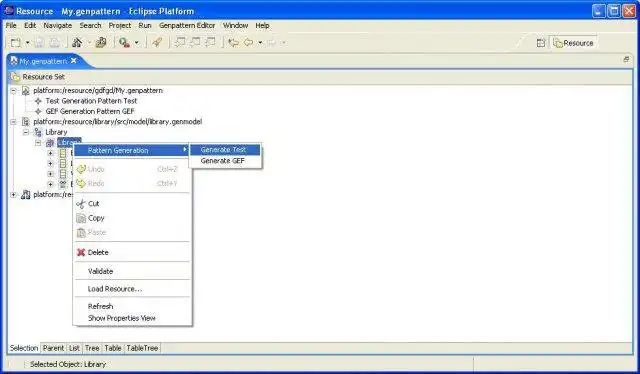This screenshot has width=640, height=374.
Task: Click the Open Perspective icon
Action: tap(541, 43)
